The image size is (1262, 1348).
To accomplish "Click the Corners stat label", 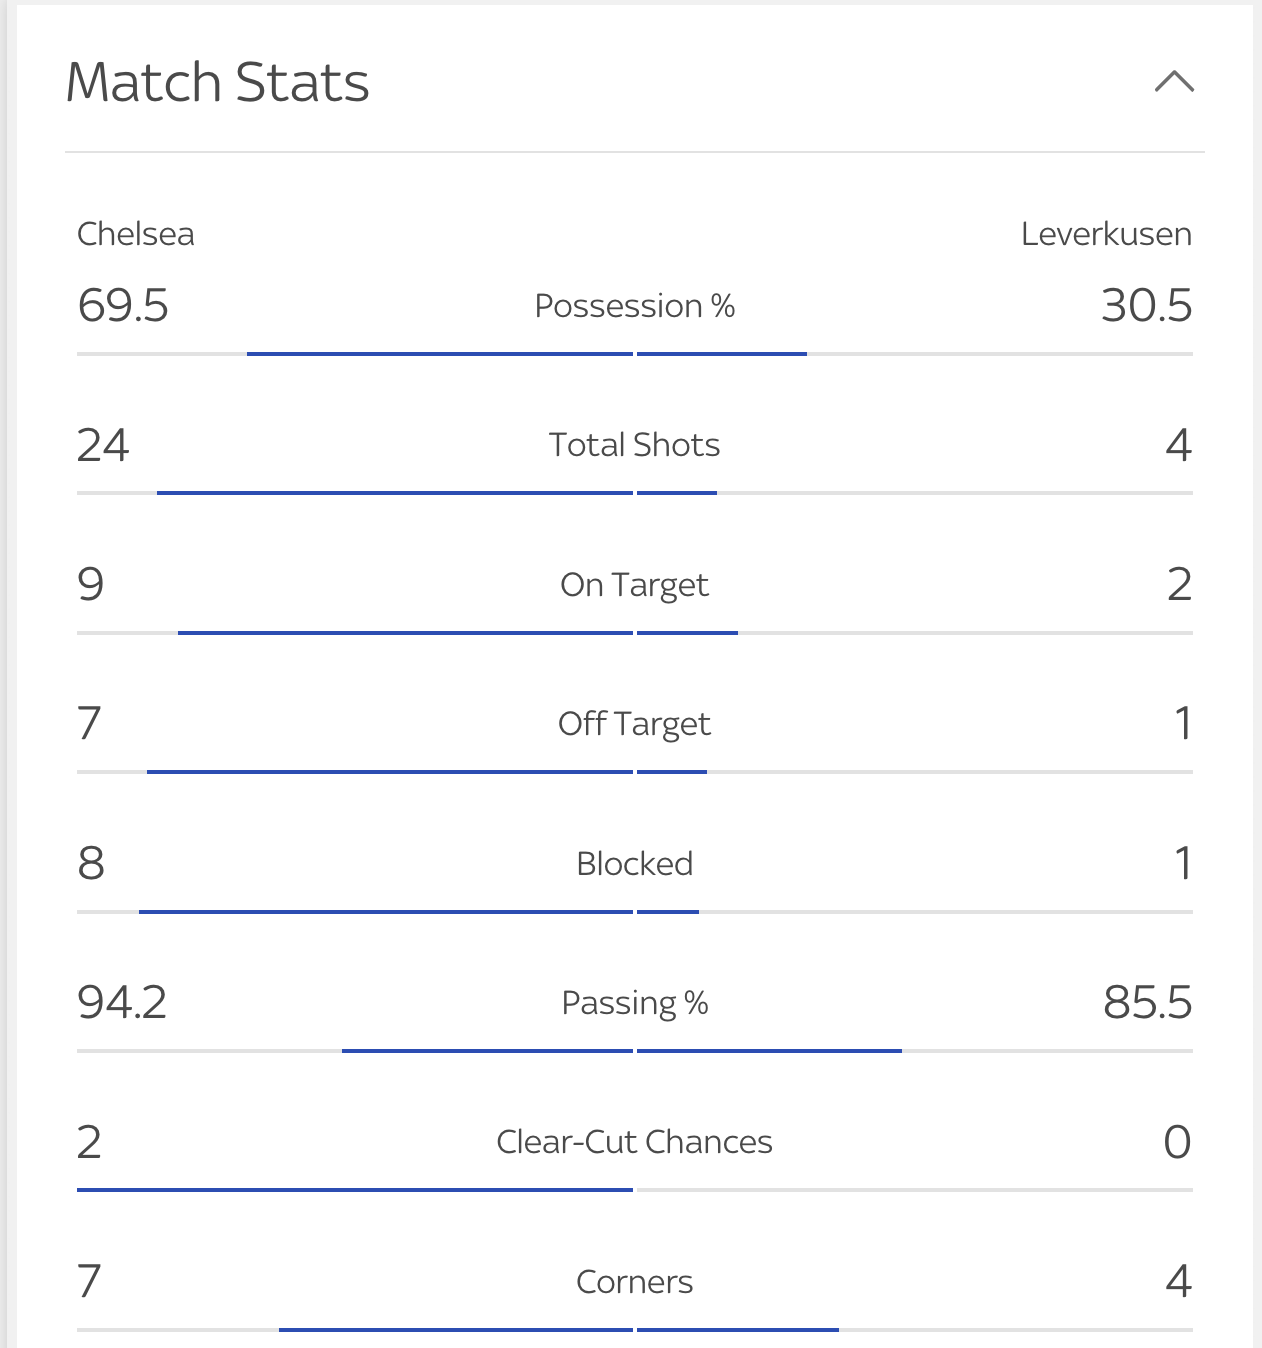I will (635, 1281).
